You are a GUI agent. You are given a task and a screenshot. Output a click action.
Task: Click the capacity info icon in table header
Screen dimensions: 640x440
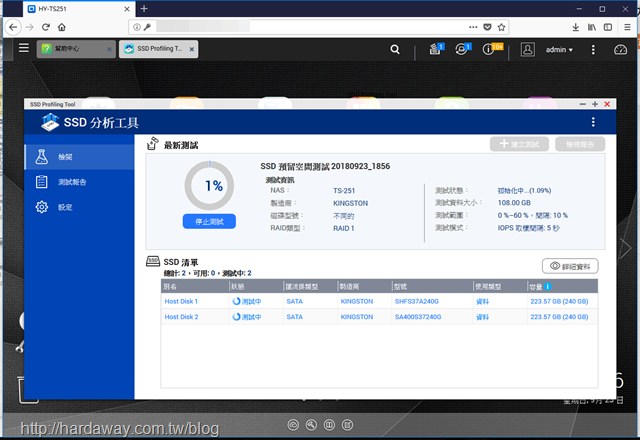coord(548,287)
